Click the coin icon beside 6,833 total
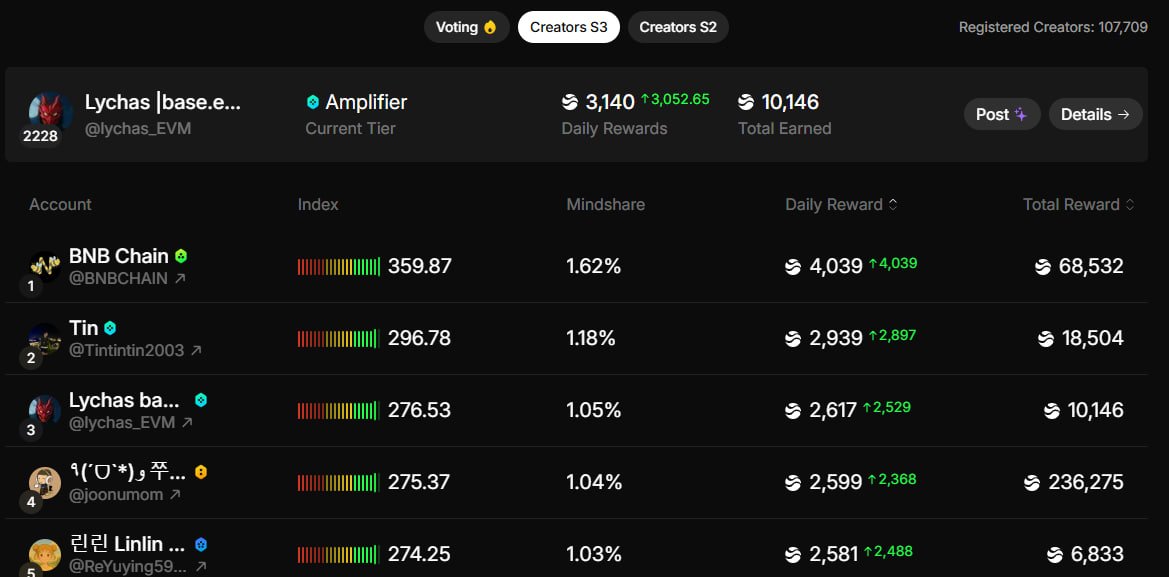This screenshot has height=577, width=1169. coord(1055,555)
